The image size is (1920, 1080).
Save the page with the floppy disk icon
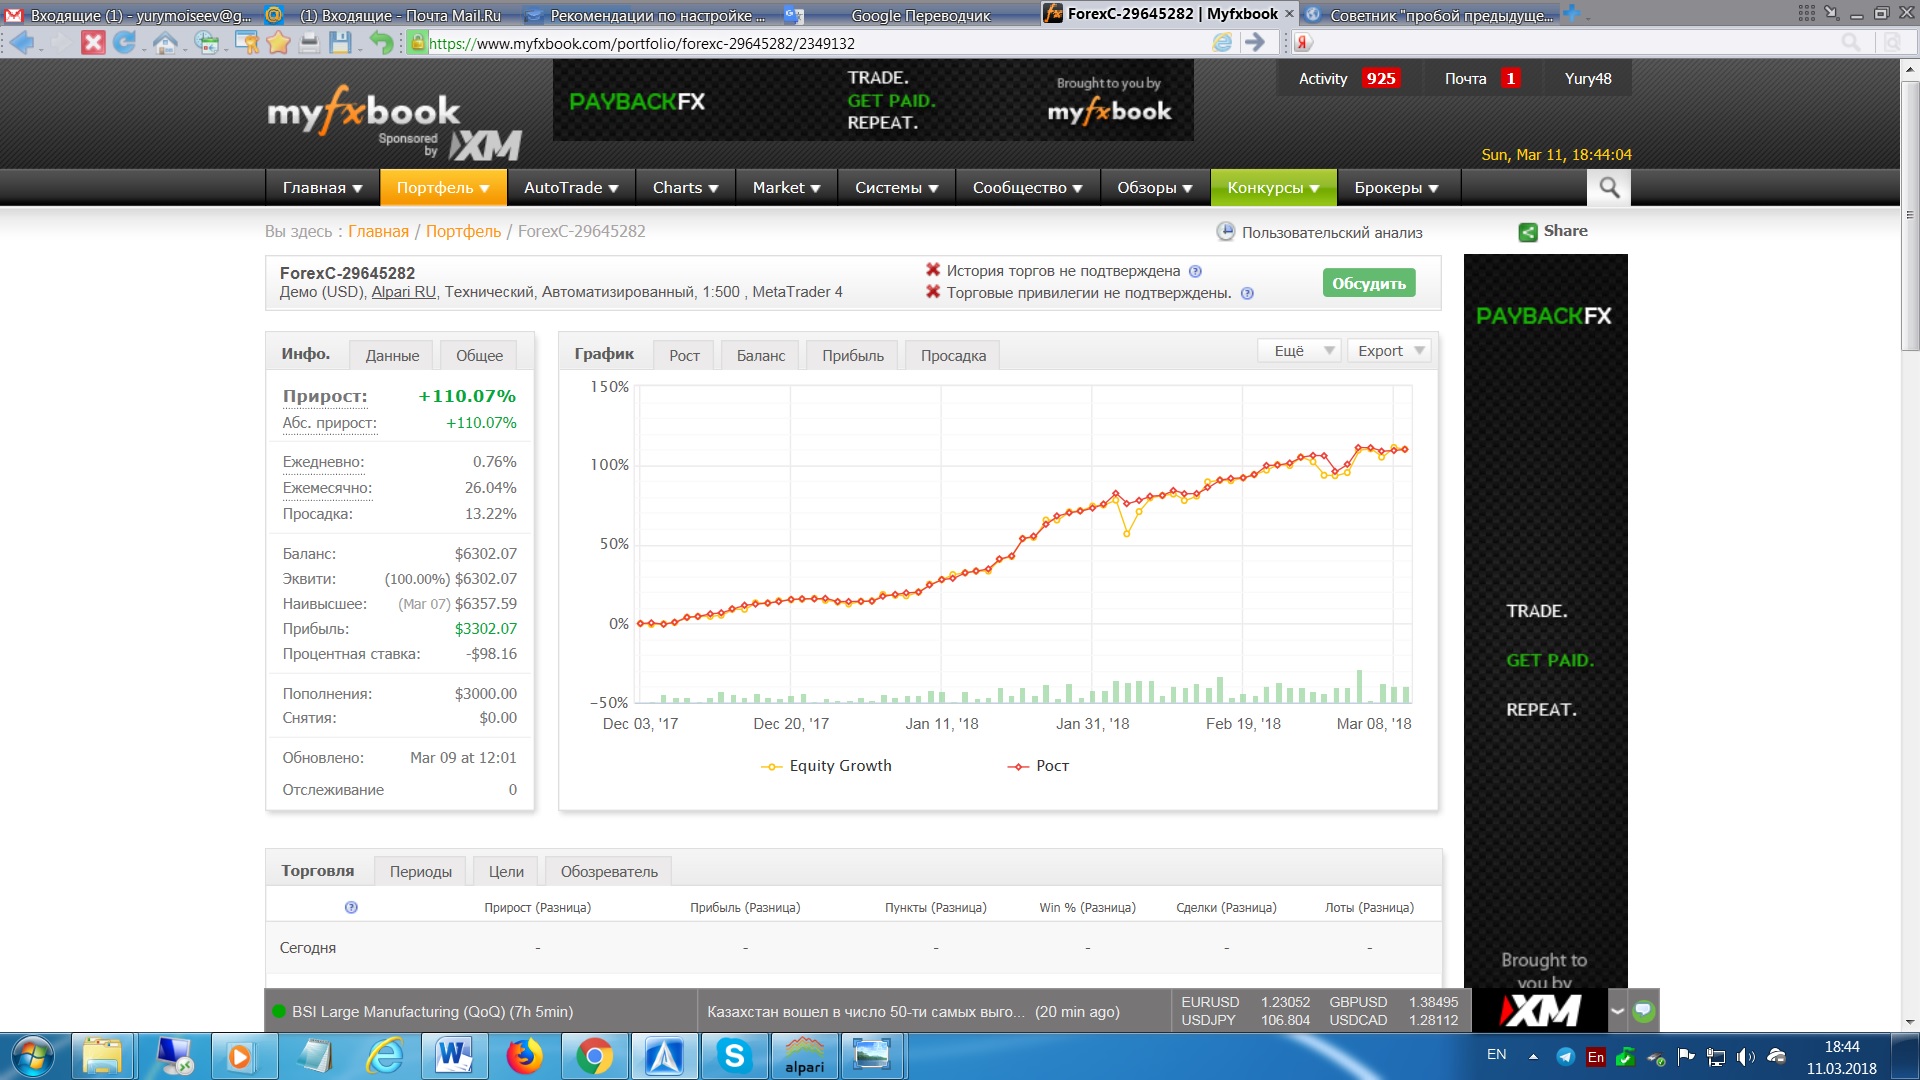[x=341, y=43]
